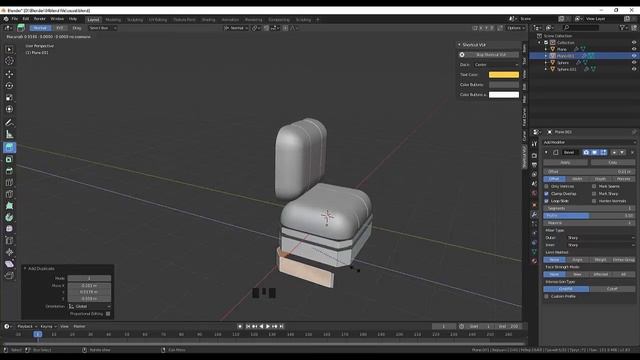Select the Move tool

[9, 74]
